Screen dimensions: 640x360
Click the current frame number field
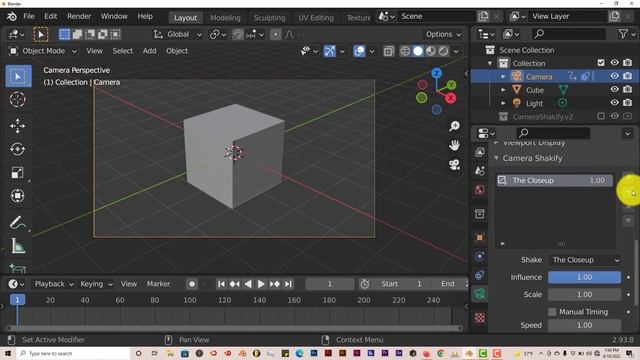pos(329,284)
